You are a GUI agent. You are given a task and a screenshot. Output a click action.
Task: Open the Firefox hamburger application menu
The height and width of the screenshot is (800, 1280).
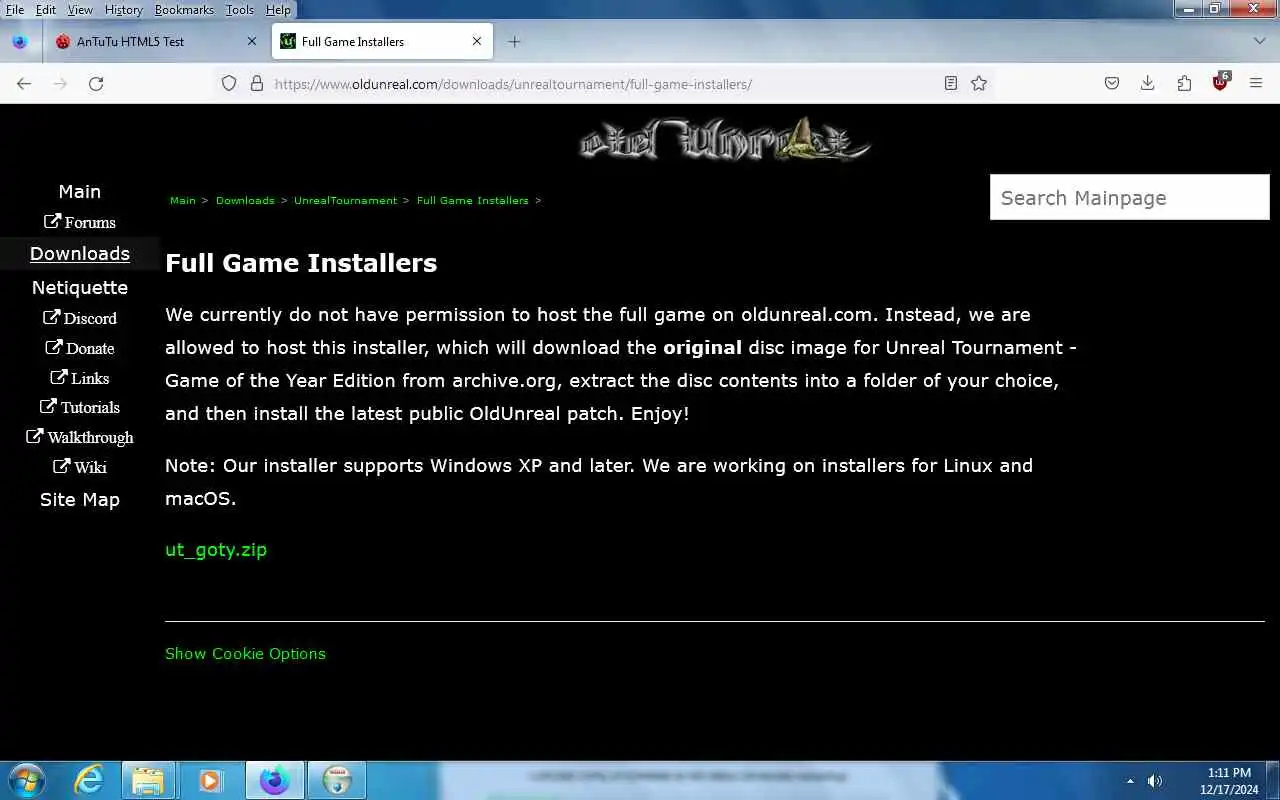coord(1256,84)
